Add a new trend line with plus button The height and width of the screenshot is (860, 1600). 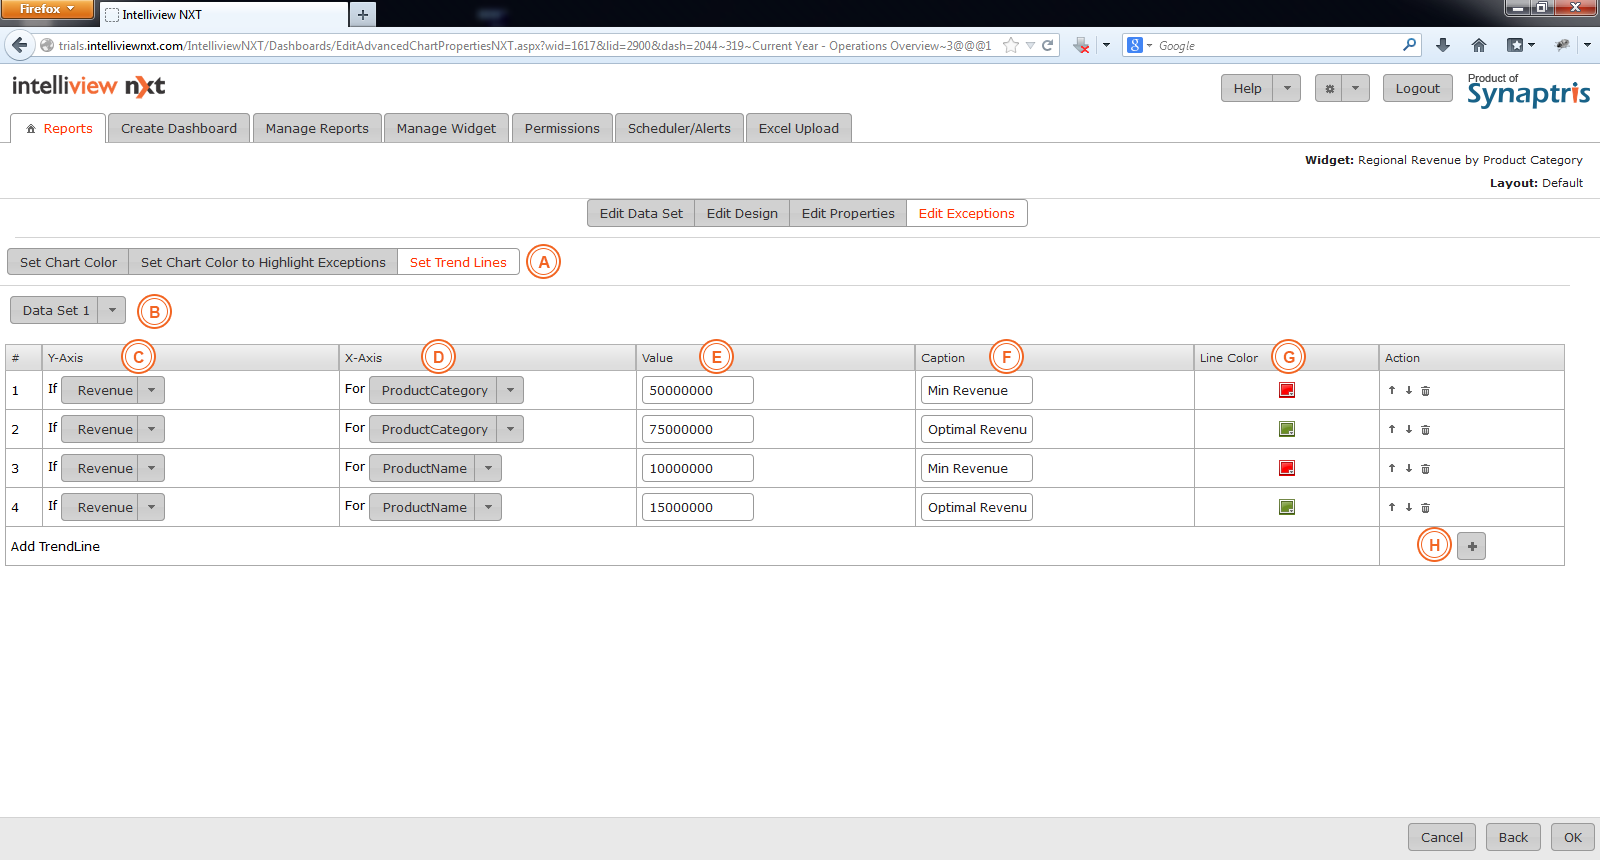1471,546
